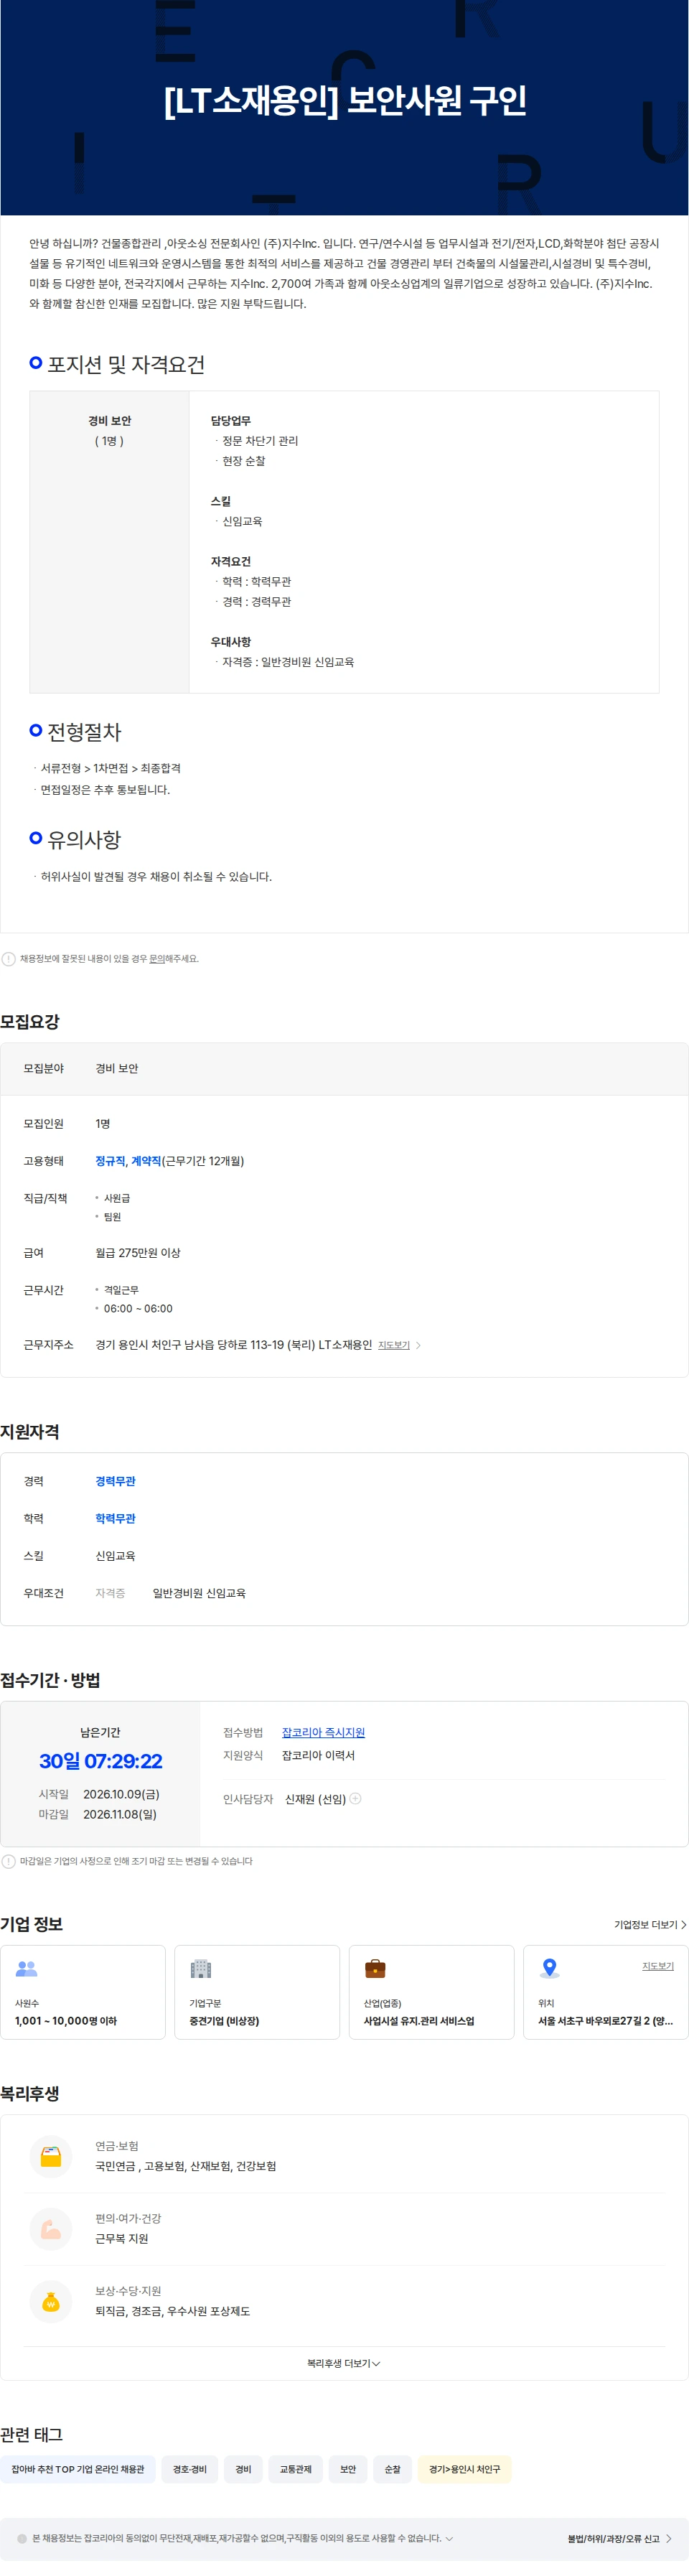
Task: Expand the 복리후생 더보기 section
Action: pyautogui.click(x=344, y=2363)
